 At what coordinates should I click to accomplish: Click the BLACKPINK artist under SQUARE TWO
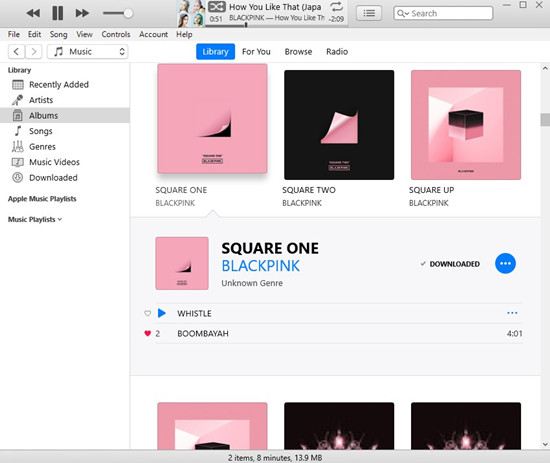point(302,203)
